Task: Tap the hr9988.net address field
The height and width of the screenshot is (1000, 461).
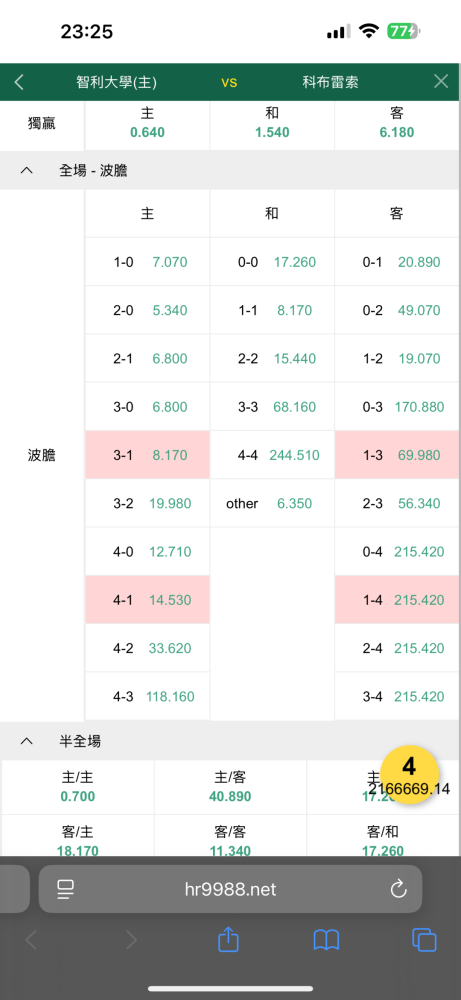Action: coord(230,889)
